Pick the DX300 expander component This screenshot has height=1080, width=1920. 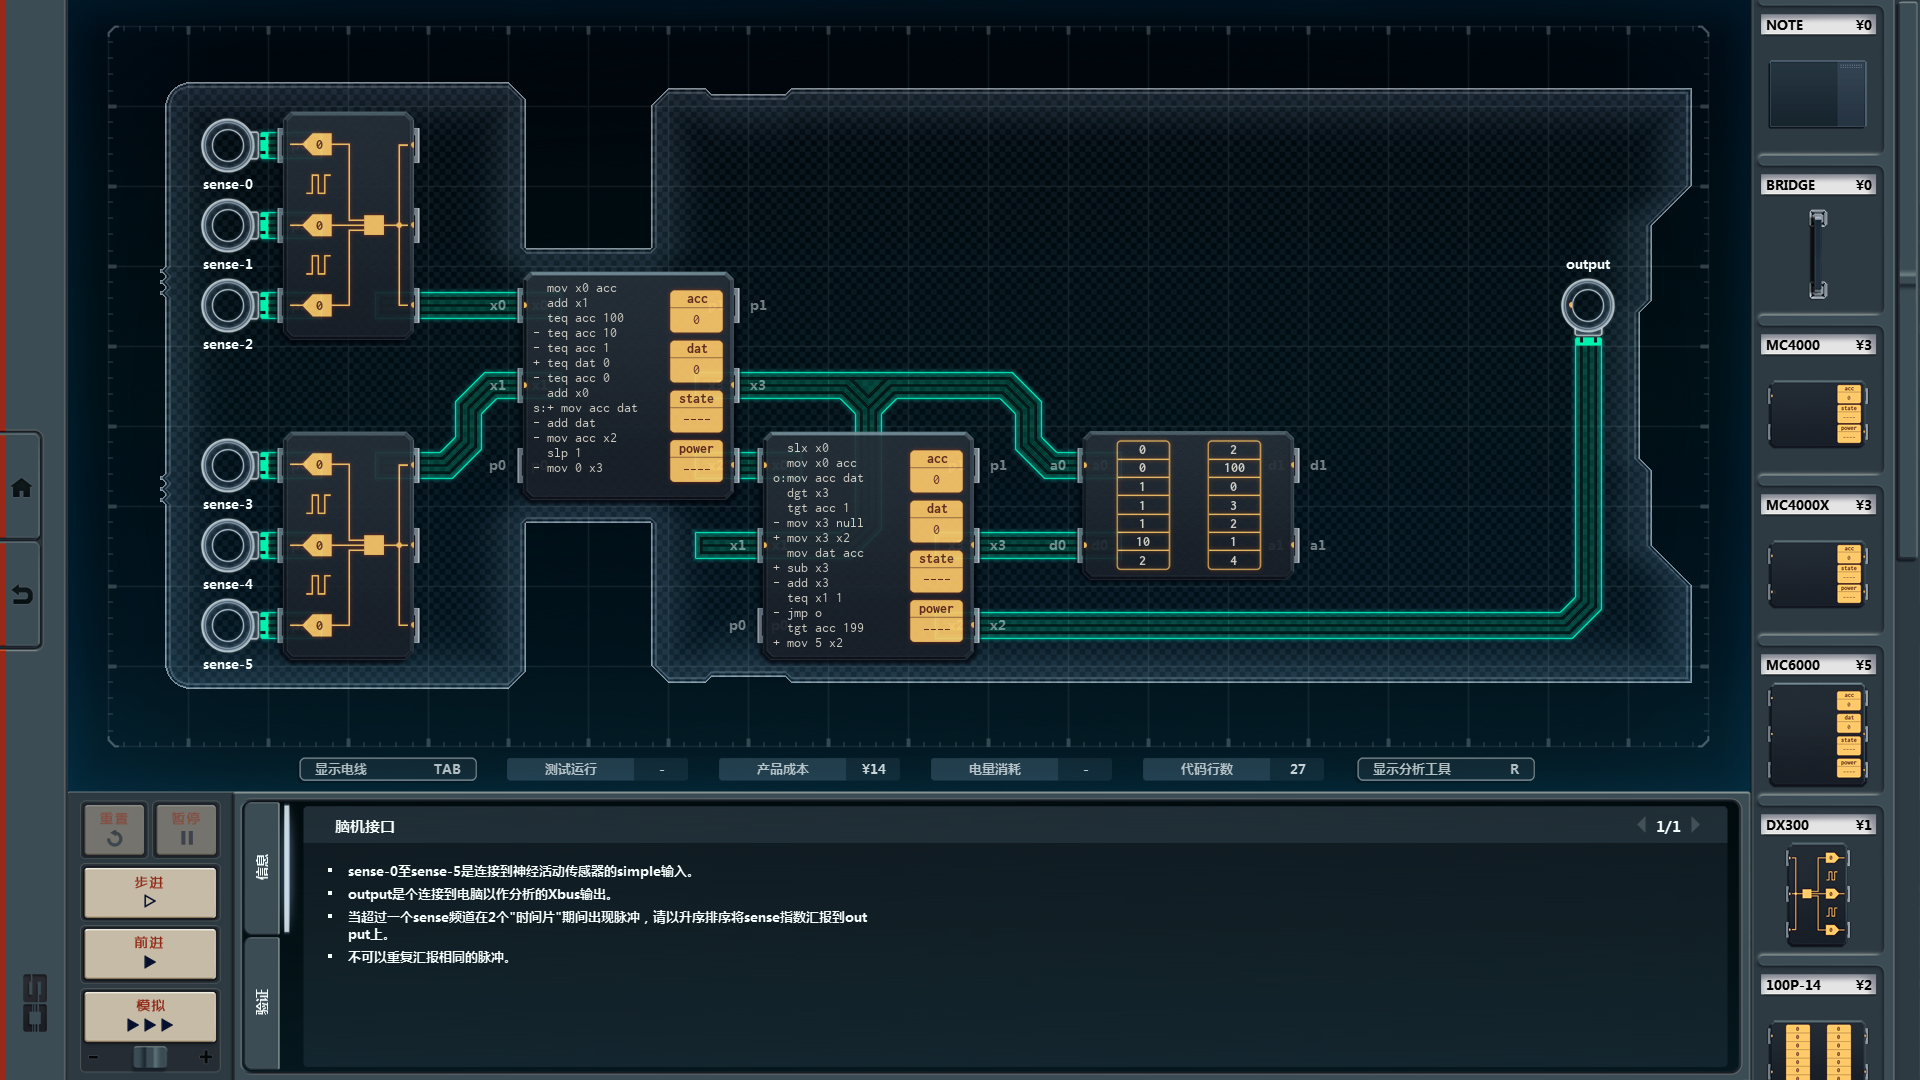click(1817, 894)
